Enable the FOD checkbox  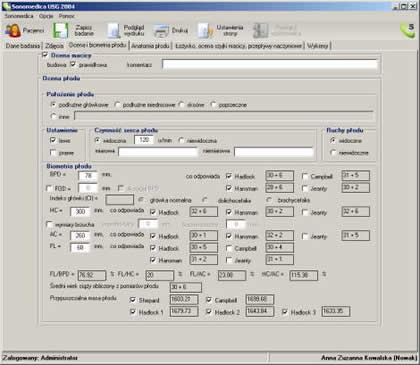49,188
